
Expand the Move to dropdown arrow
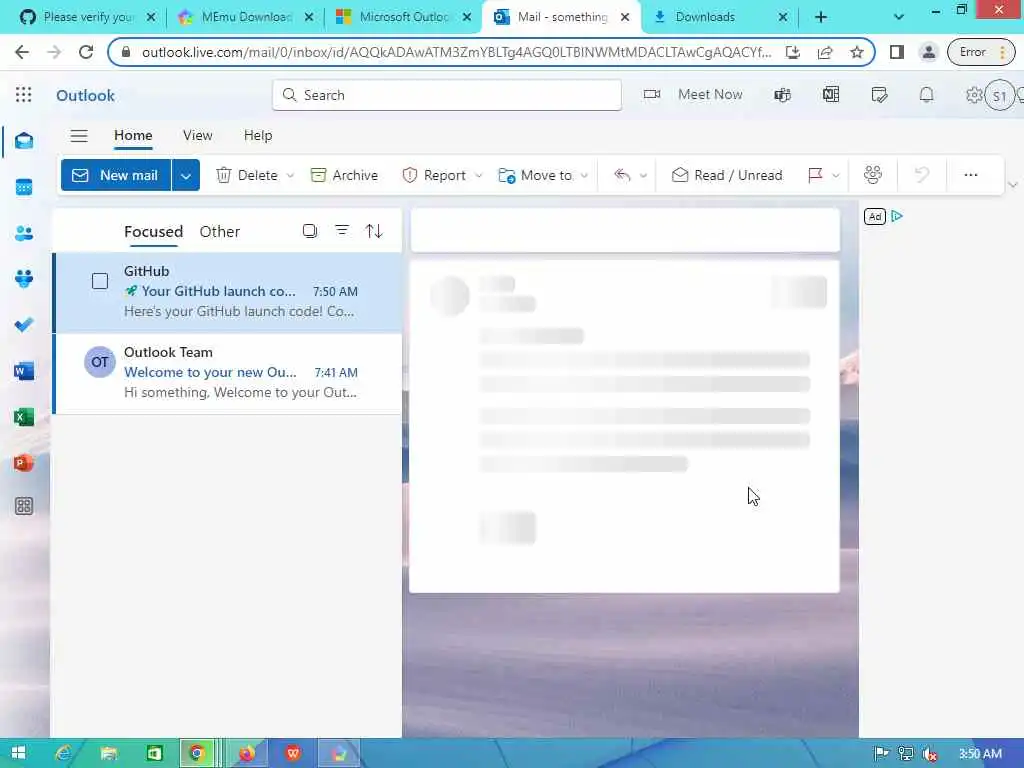(x=584, y=176)
